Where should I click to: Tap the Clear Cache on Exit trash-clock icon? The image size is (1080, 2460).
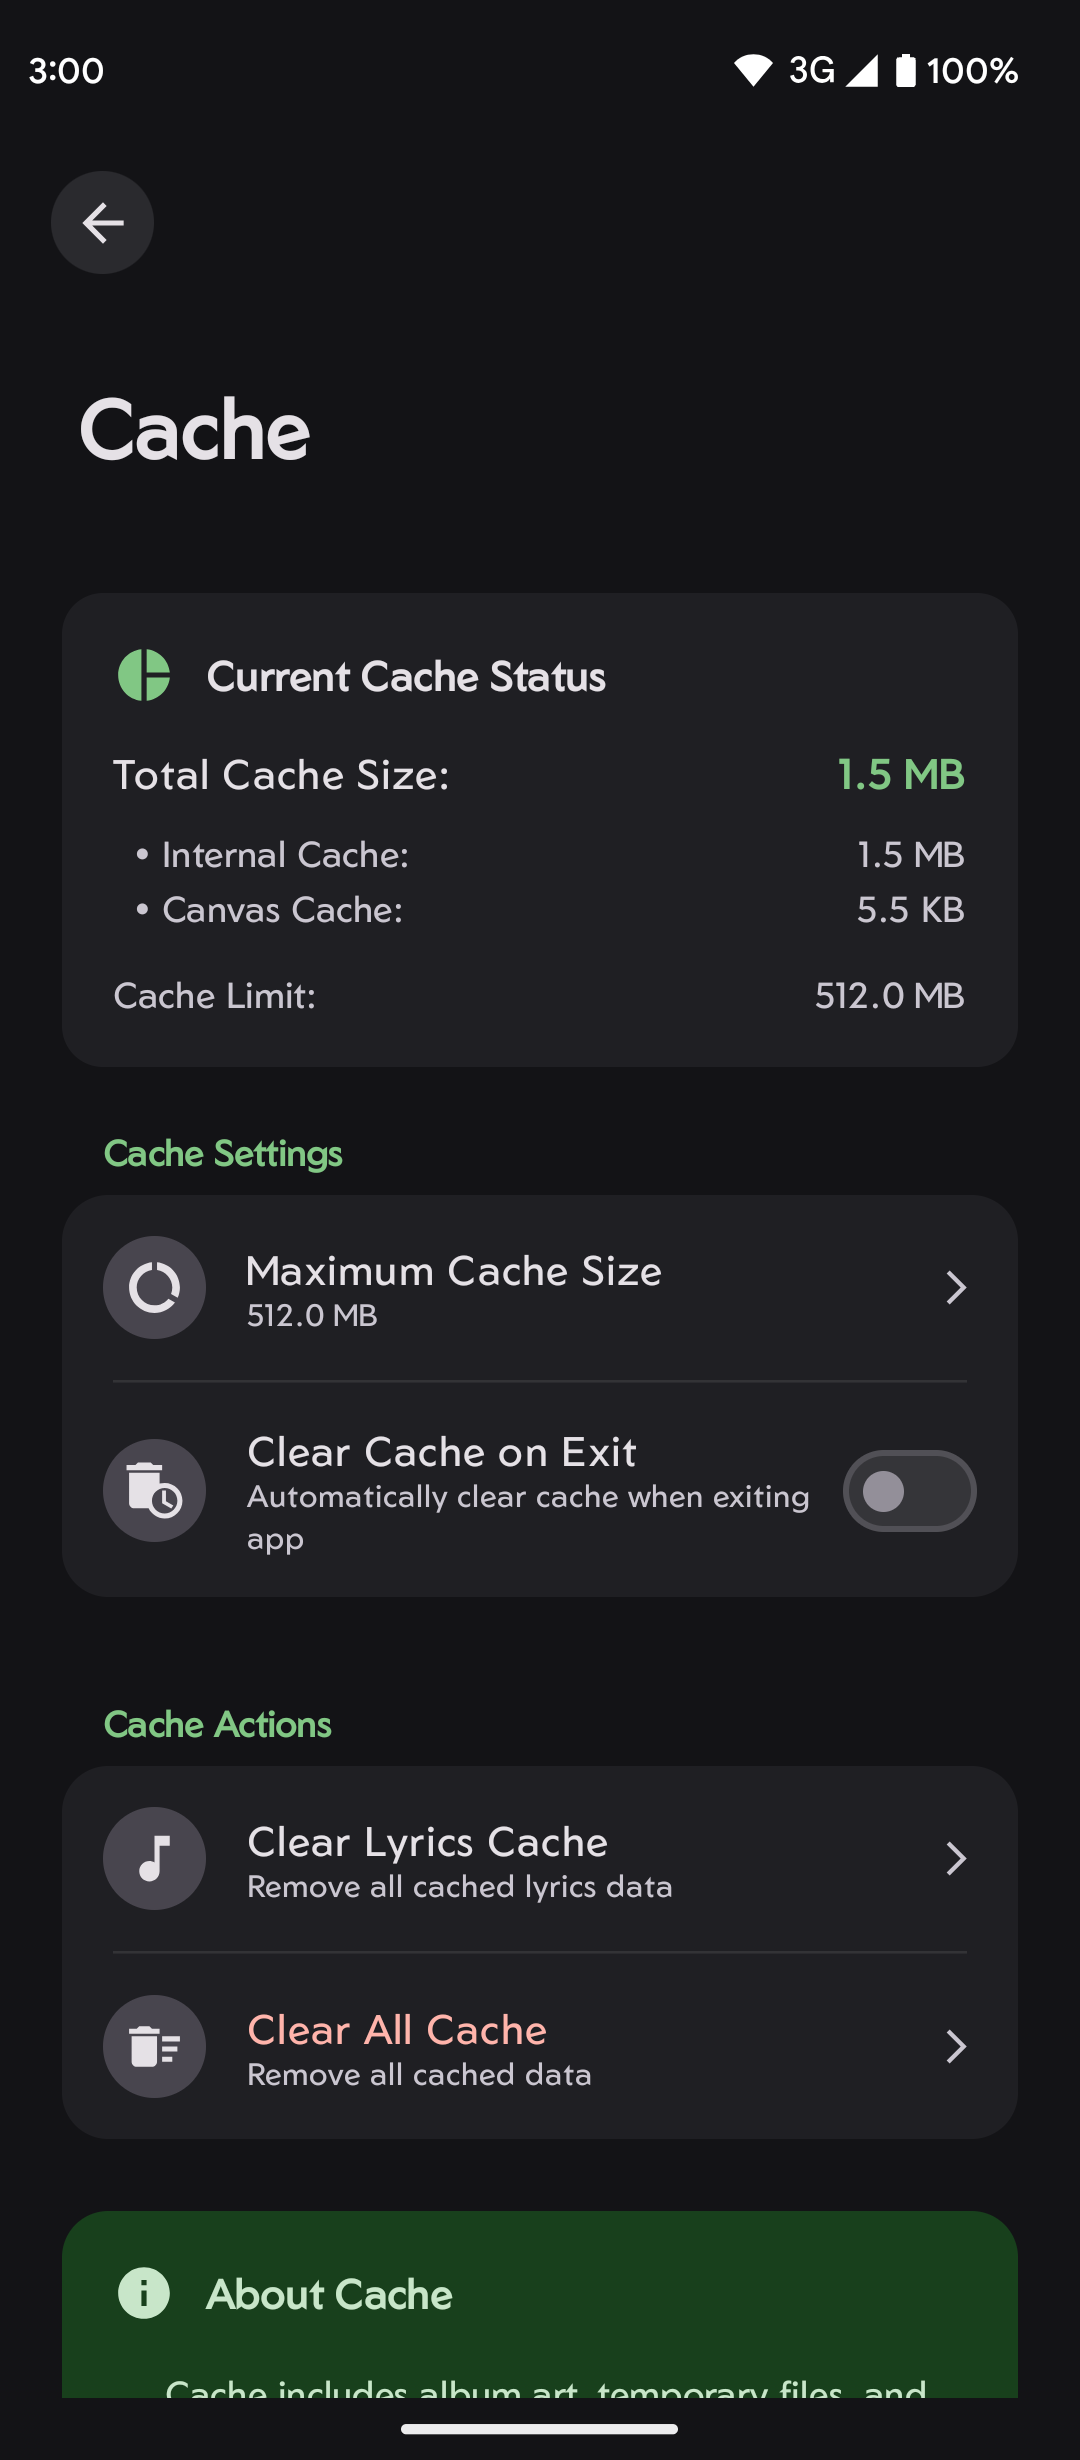pos(154,1490)
